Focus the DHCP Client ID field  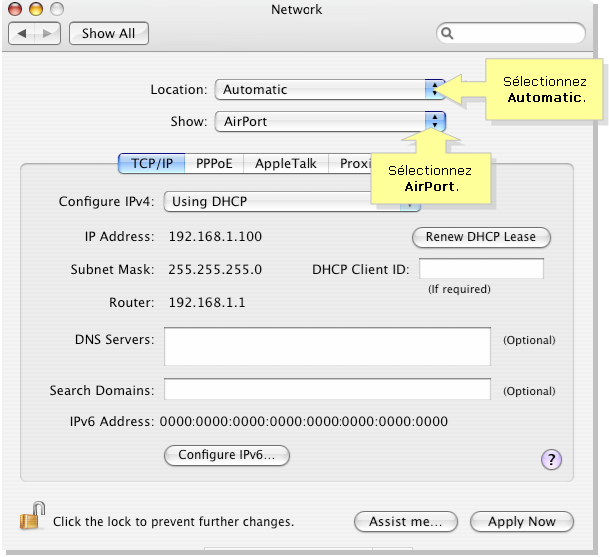(x=481, y=269)
